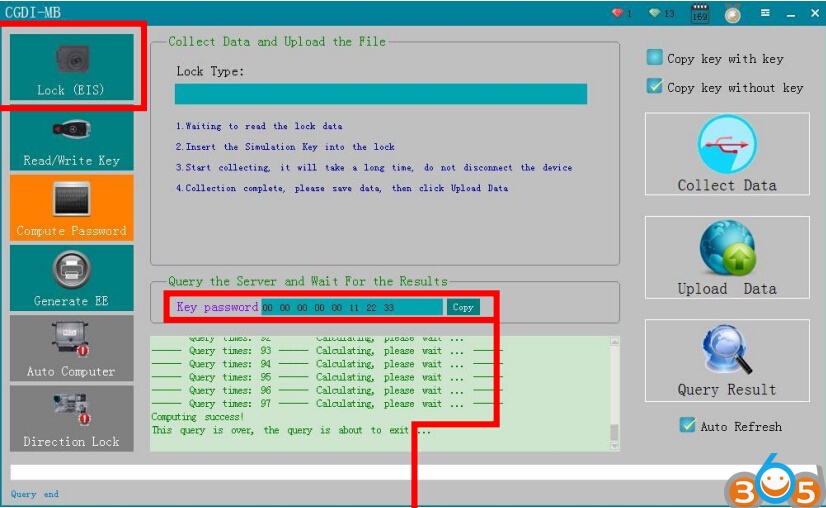Screen dimensions: 826x508
Task: Click the Collect Data USB button
Action: coord(727,154)
